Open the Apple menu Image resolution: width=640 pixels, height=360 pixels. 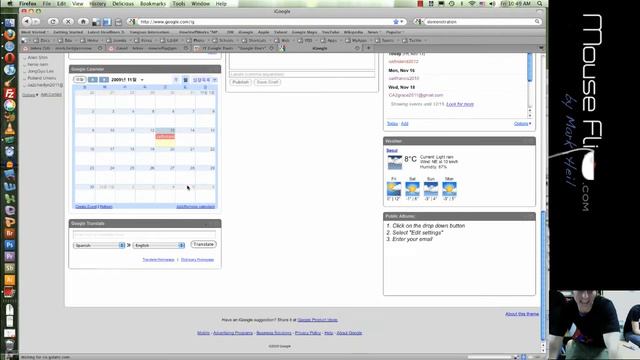[x=9, y=4]
